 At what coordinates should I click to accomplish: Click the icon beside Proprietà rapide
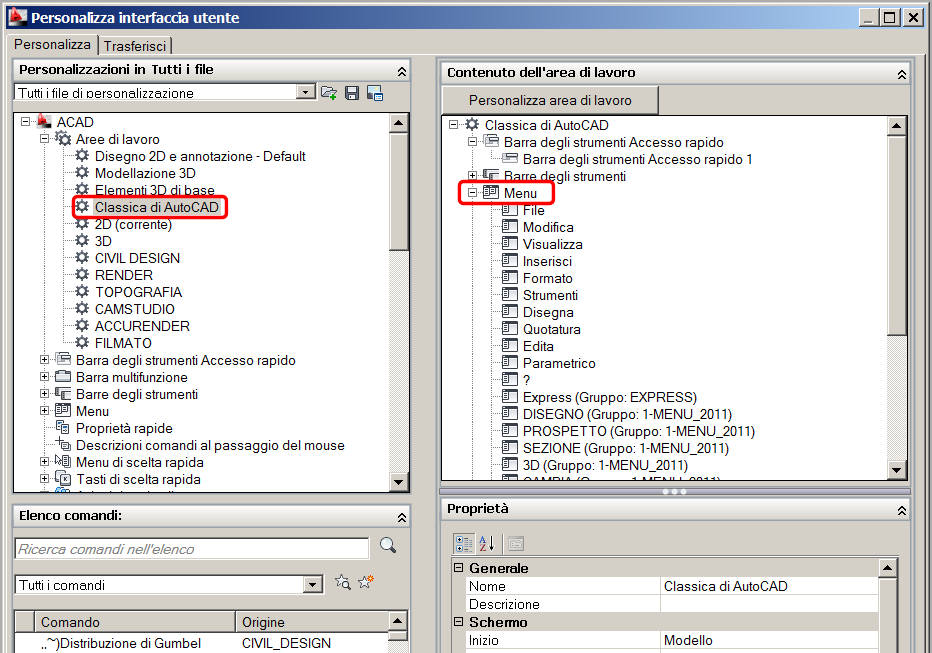[x=63, y=427]
